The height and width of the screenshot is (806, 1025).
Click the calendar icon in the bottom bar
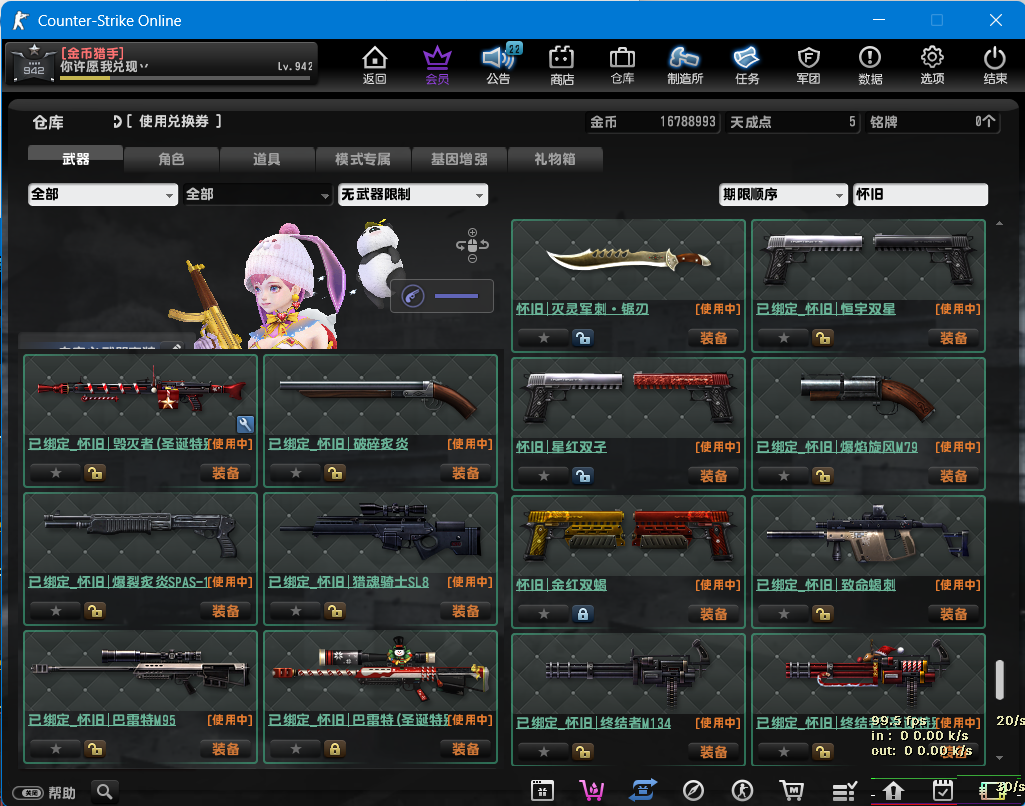(x=542, y=791)
